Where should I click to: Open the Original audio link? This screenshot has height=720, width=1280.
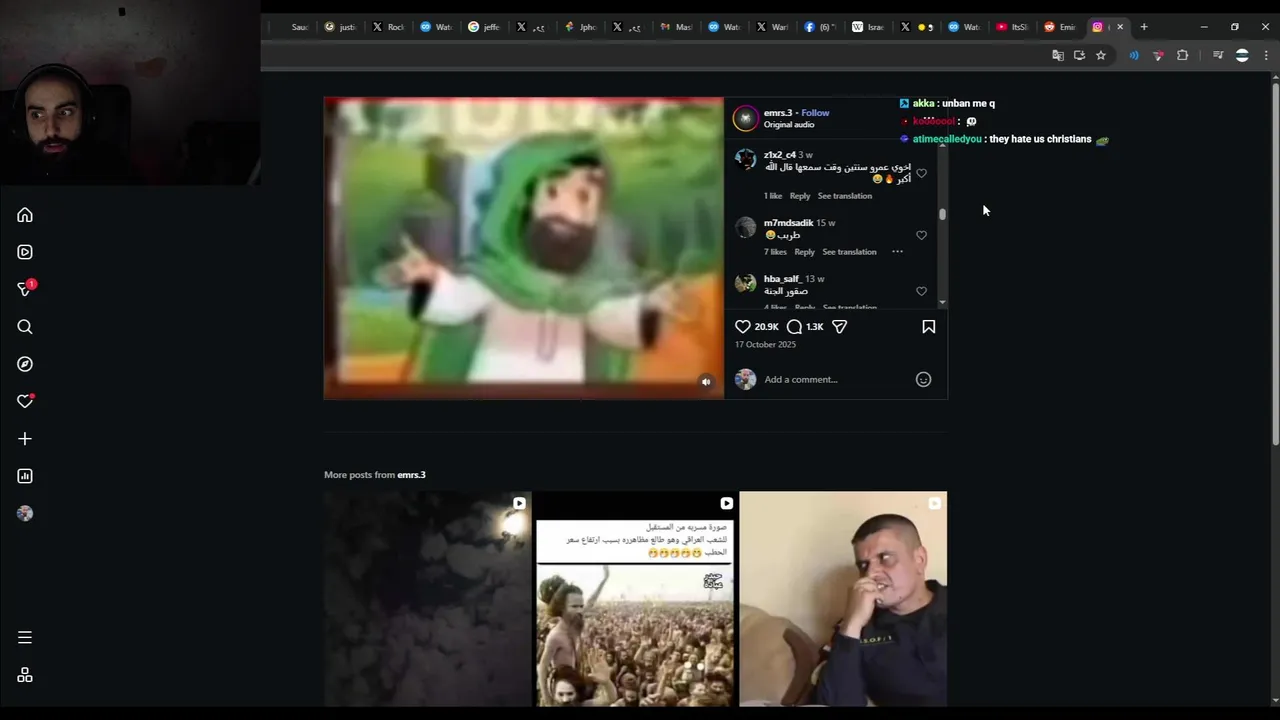[789, 125]
